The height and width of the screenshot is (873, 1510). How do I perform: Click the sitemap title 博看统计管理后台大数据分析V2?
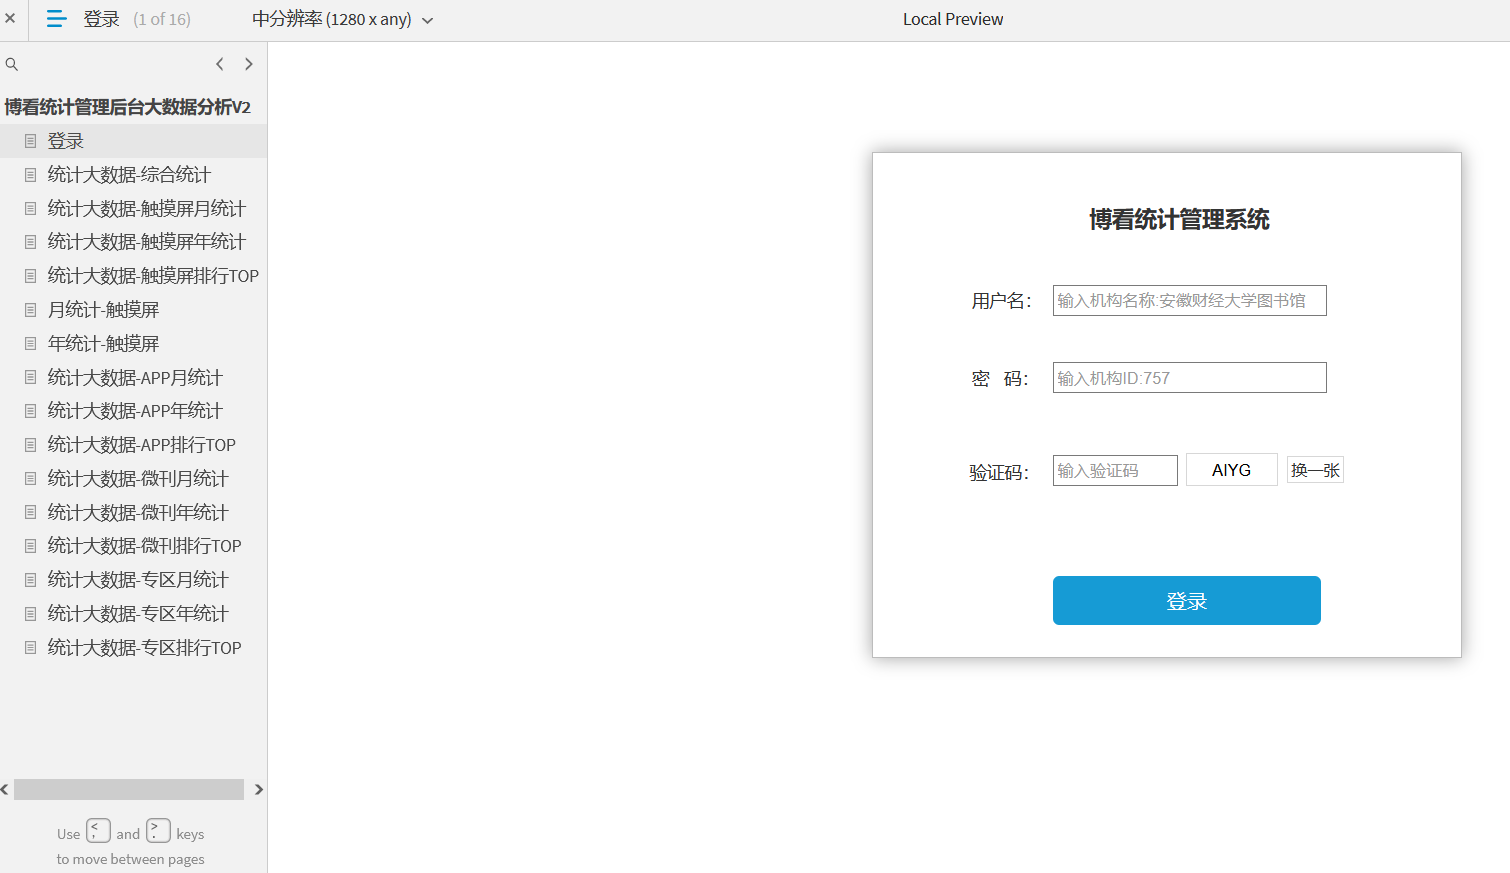pos(128,107)
